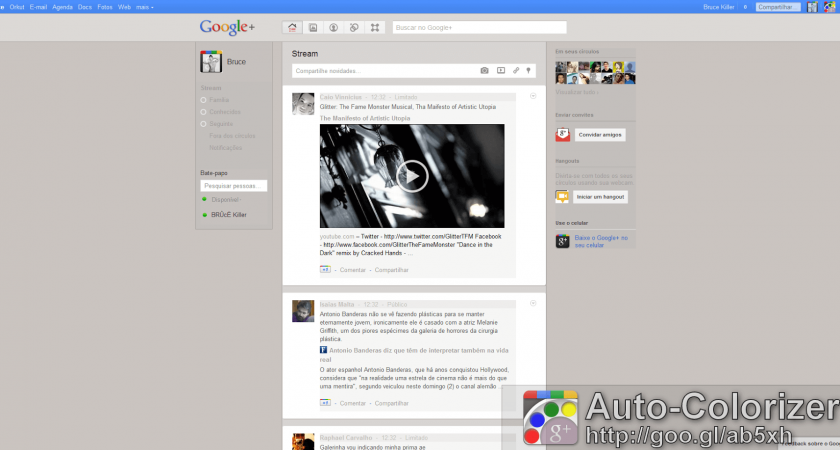This screenshot has height=450, width=840.
Task: Attach a link using the link icon
Action: point(515,70)
